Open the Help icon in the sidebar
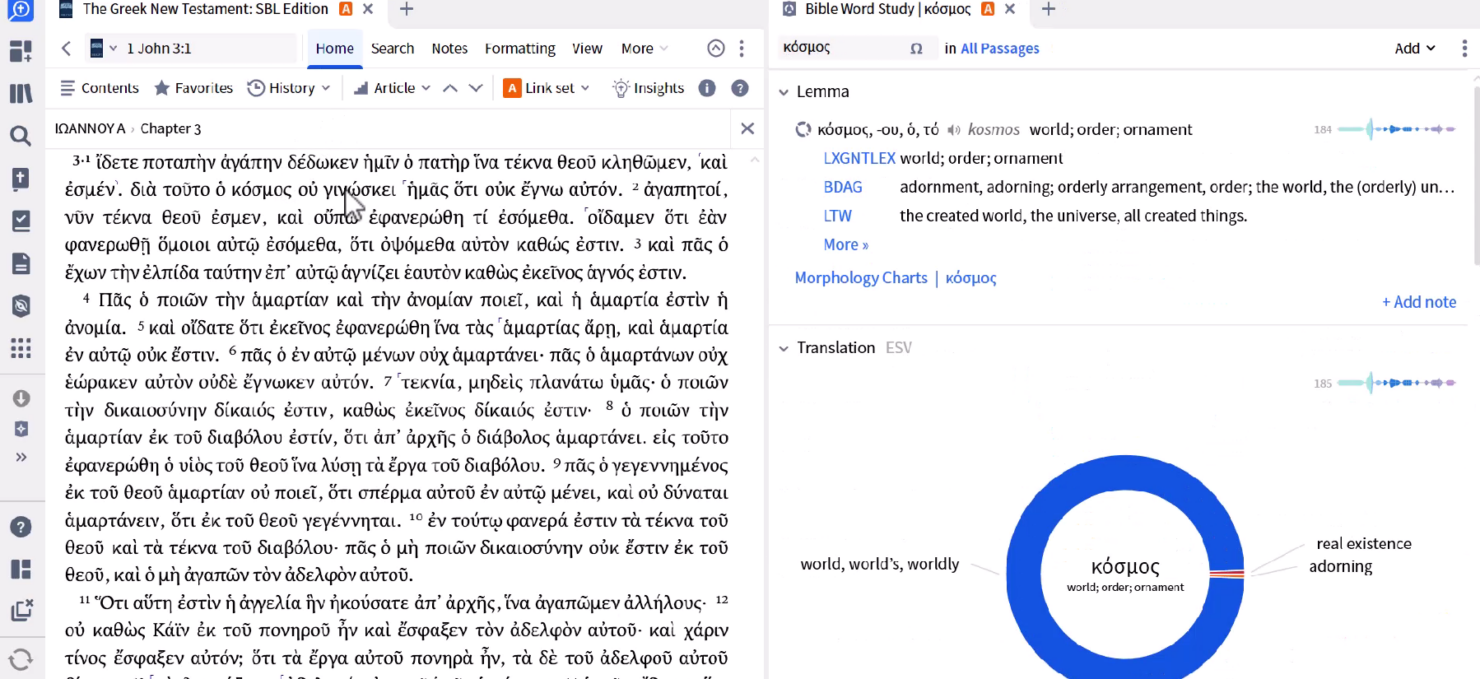1480x679 pixels. point(21,526)
